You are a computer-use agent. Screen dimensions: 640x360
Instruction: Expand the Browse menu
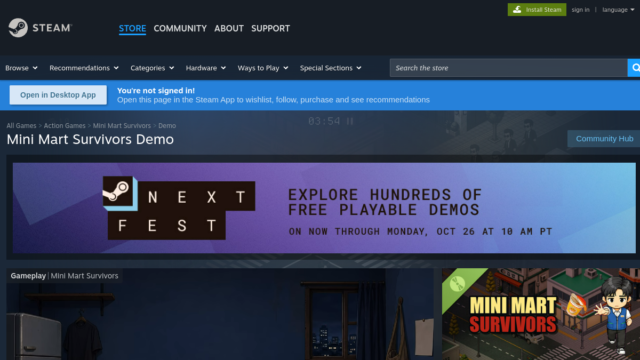pos(21,68)
